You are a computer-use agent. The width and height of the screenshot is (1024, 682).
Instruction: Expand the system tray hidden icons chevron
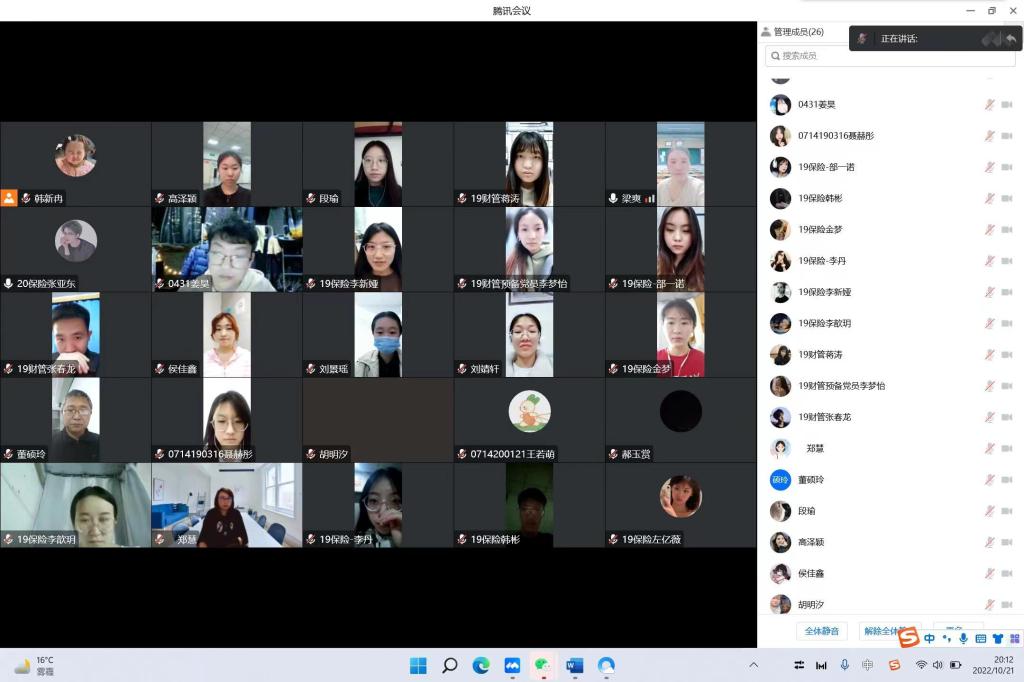(753, 665)
